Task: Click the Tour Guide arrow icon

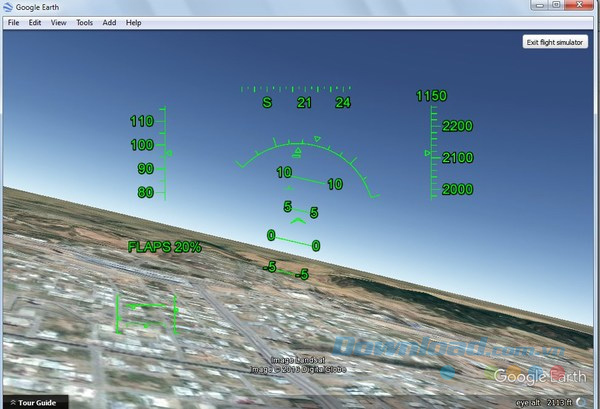Action: (x=10, y=402)
